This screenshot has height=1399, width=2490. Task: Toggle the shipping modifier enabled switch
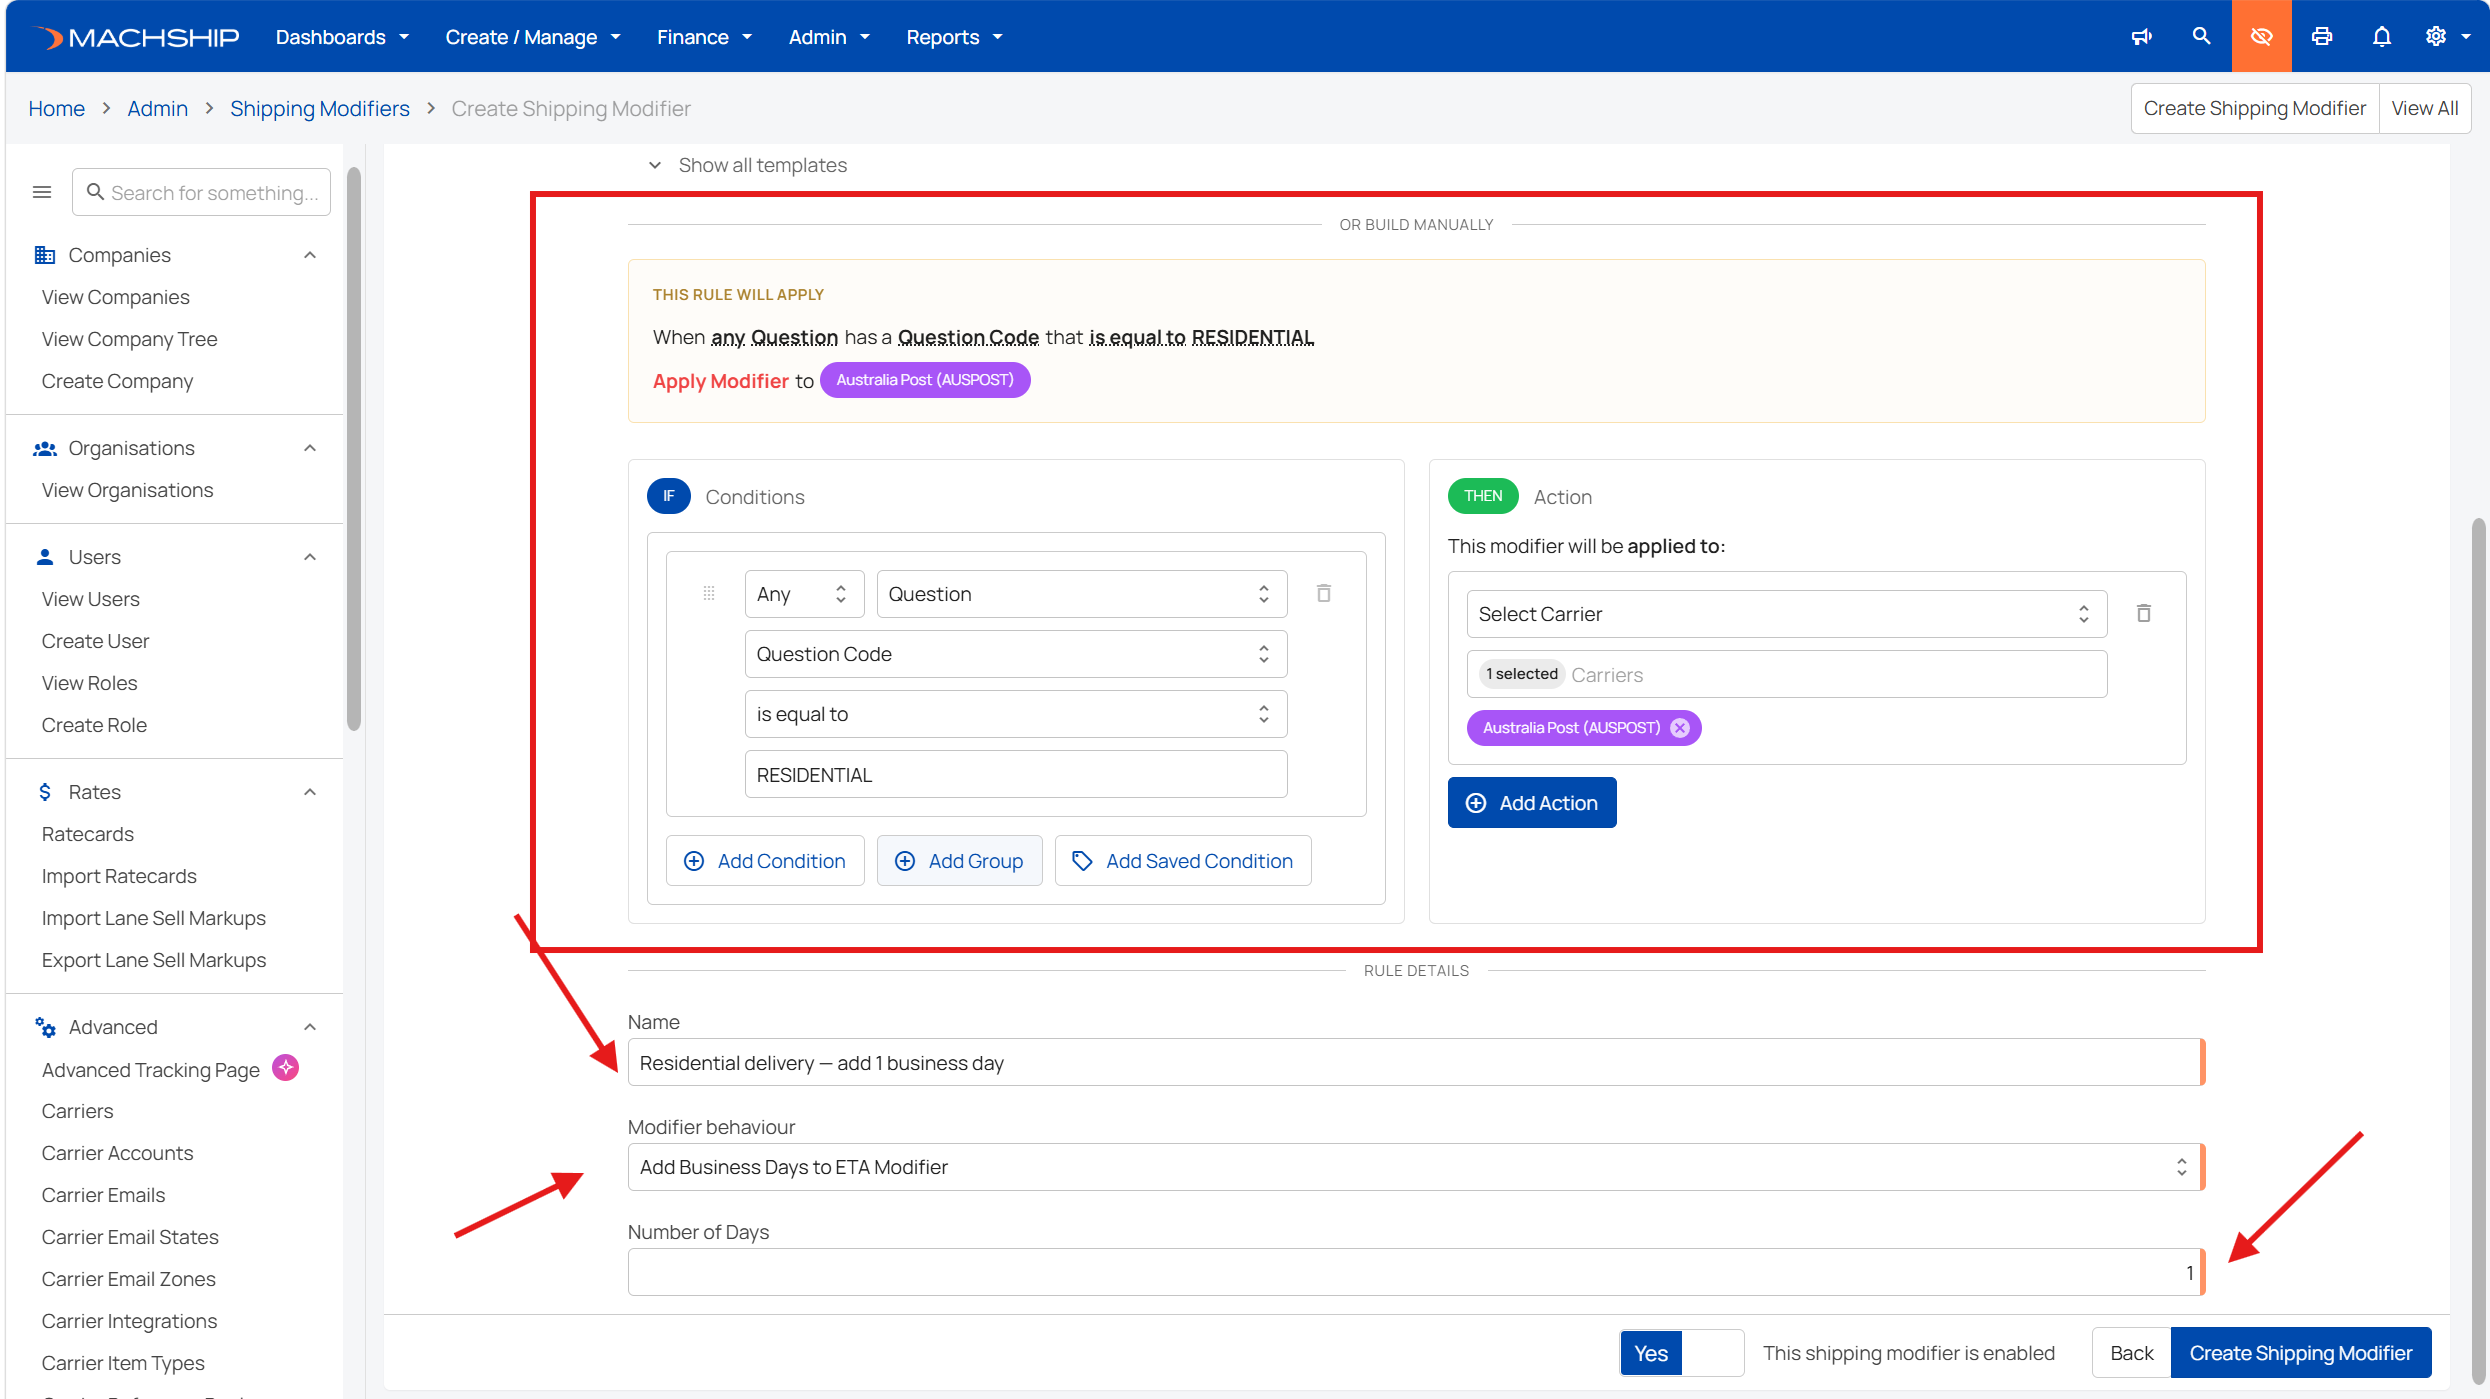tap(1682, 1353)
